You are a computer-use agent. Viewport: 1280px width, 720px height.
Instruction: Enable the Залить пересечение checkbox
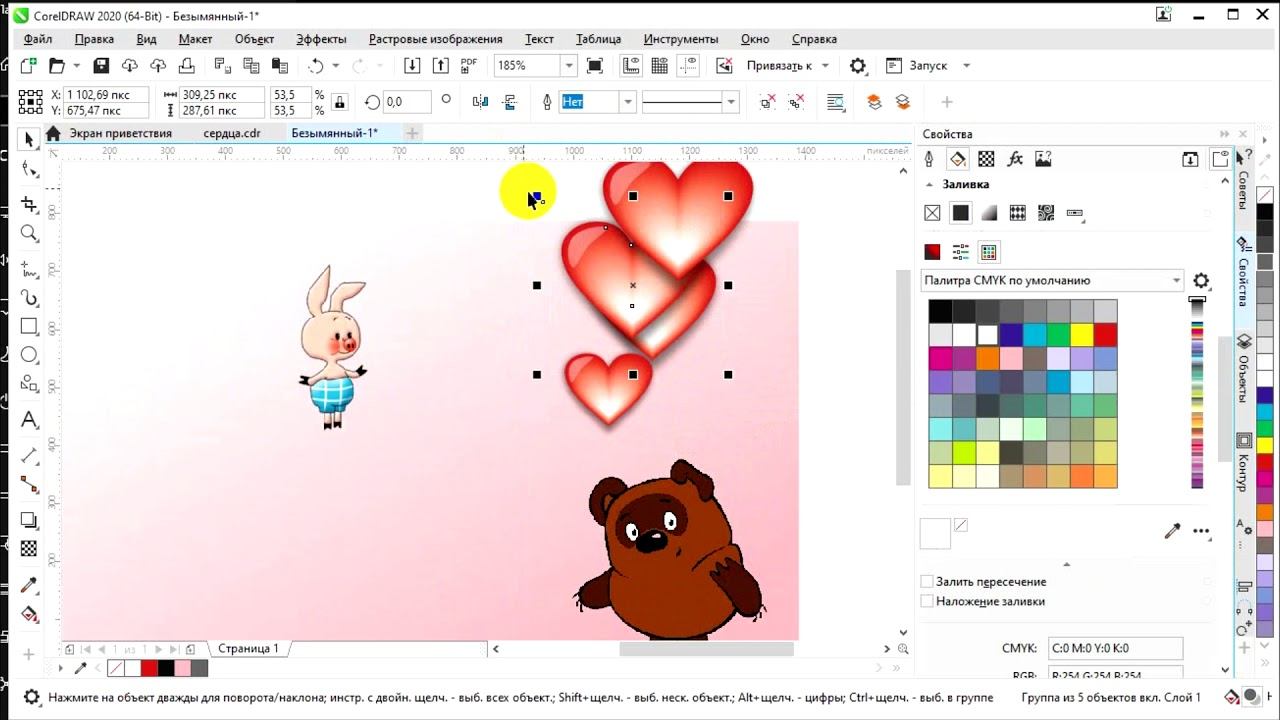[927, 582]
